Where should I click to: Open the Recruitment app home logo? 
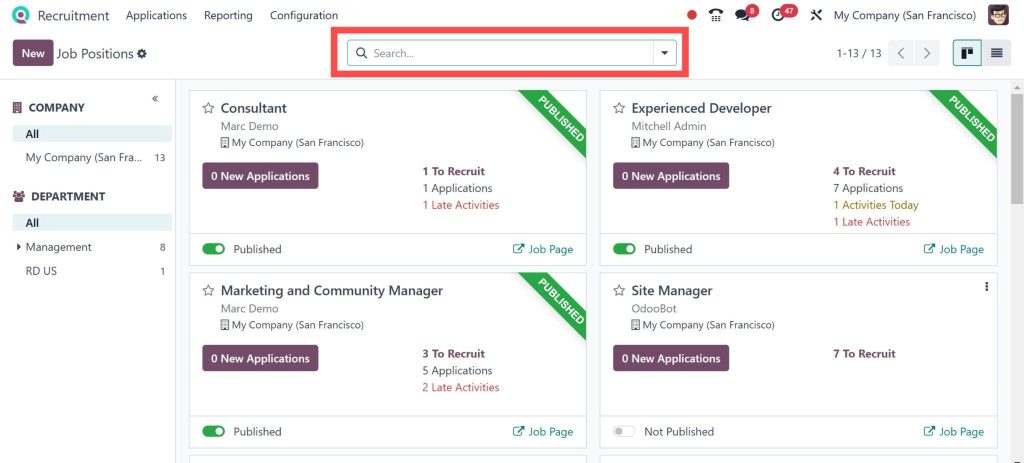point(20,15)
